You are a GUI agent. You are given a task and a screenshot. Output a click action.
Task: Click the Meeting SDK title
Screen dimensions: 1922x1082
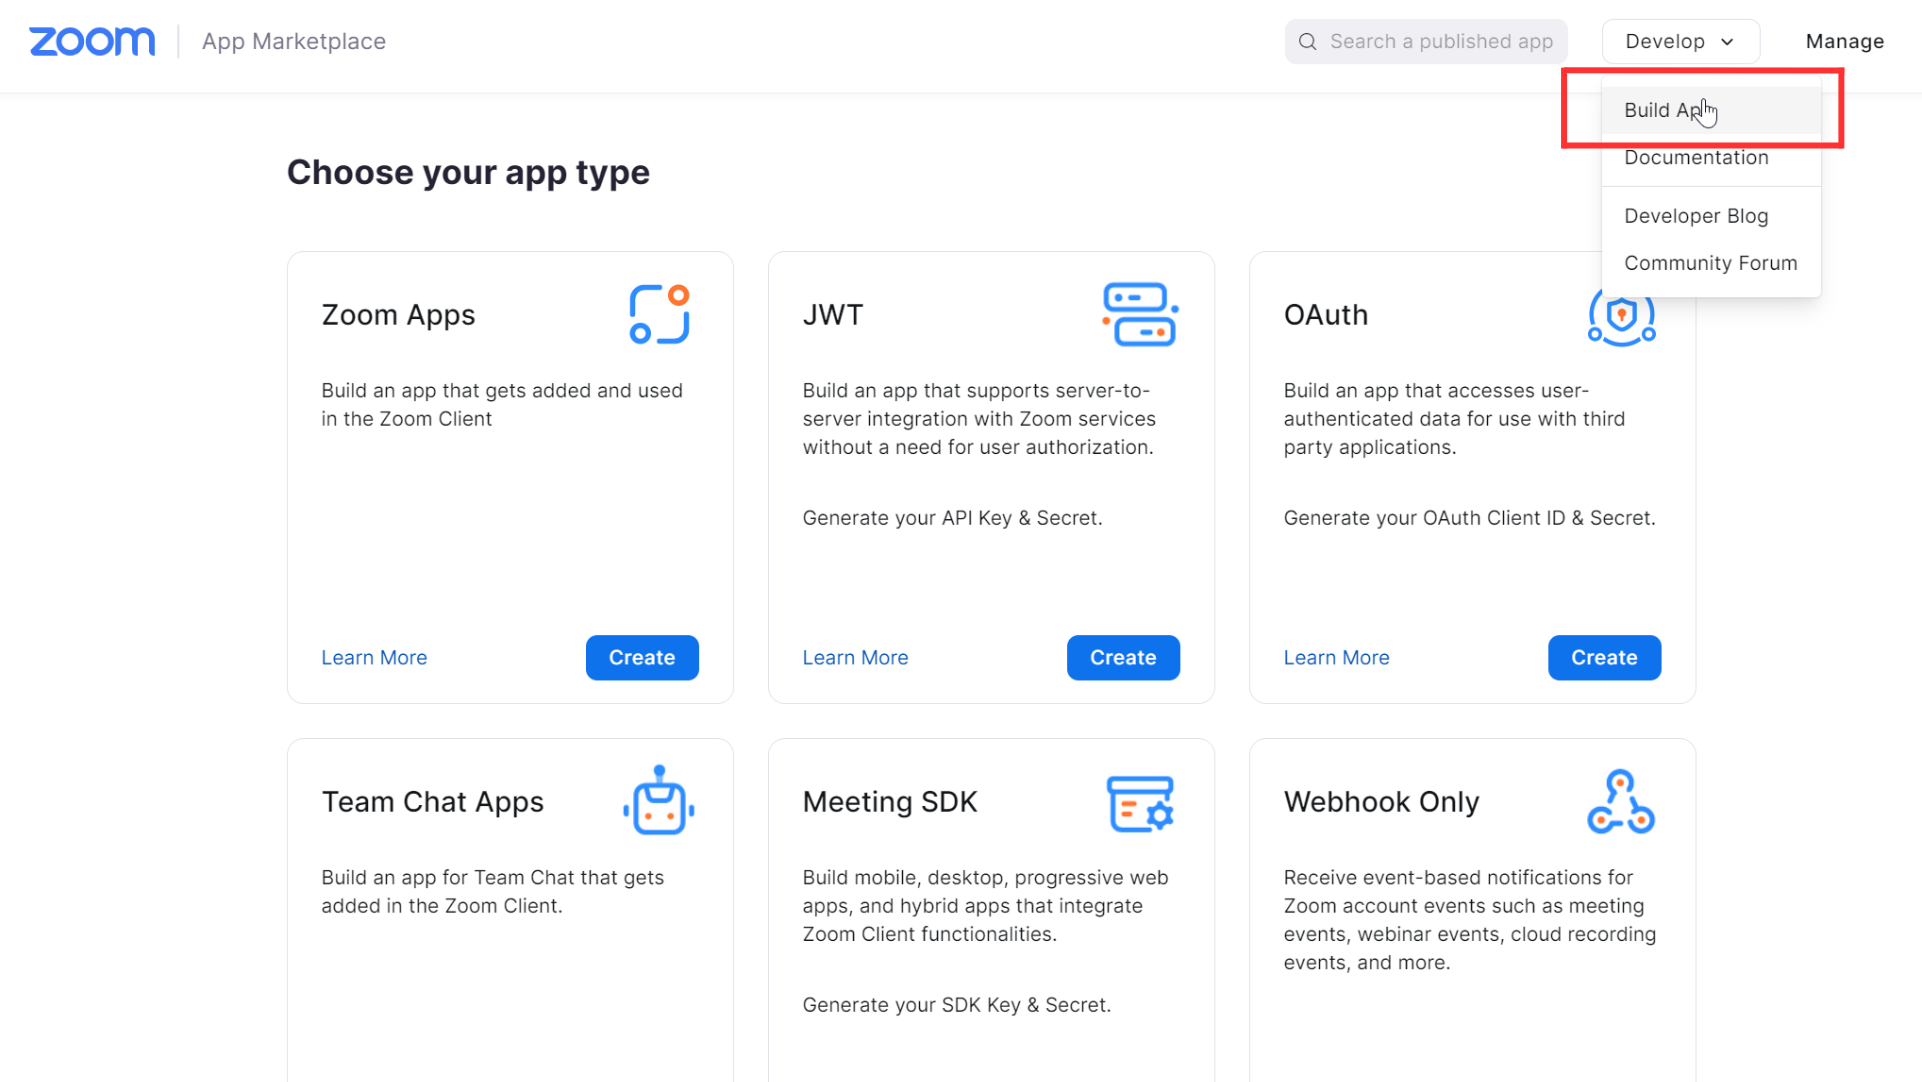click(890, 802)
